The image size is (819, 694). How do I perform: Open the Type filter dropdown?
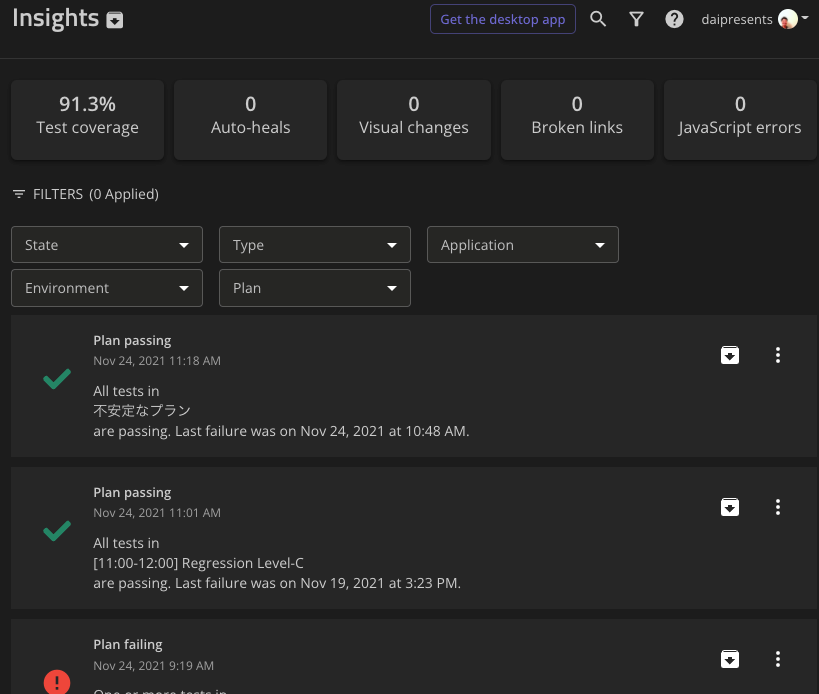click(315, 245)
